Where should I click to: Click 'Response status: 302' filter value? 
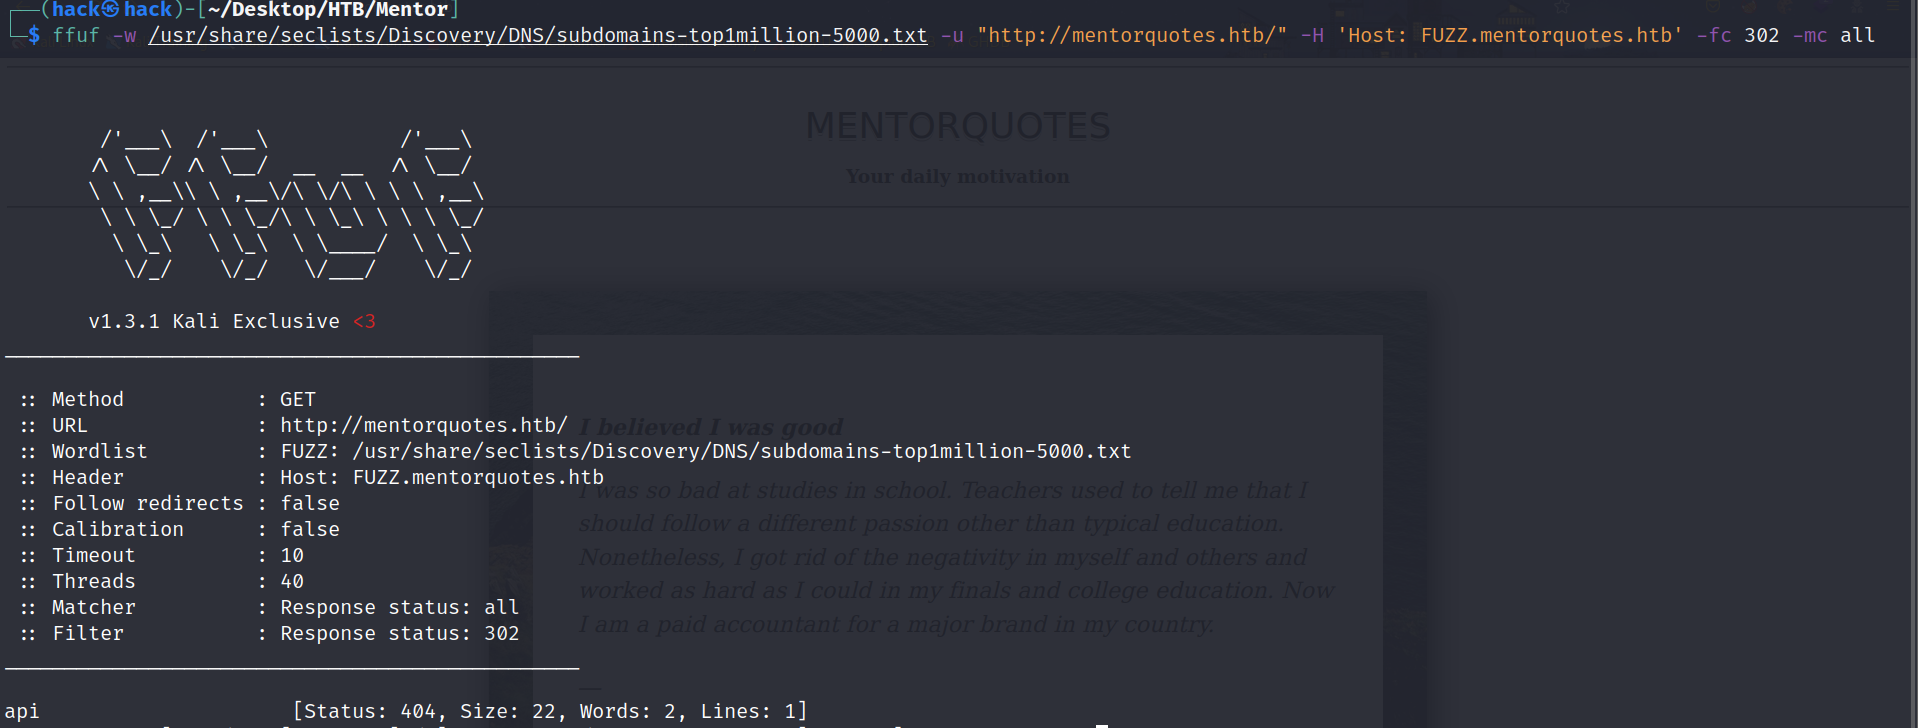coord(400,633)
